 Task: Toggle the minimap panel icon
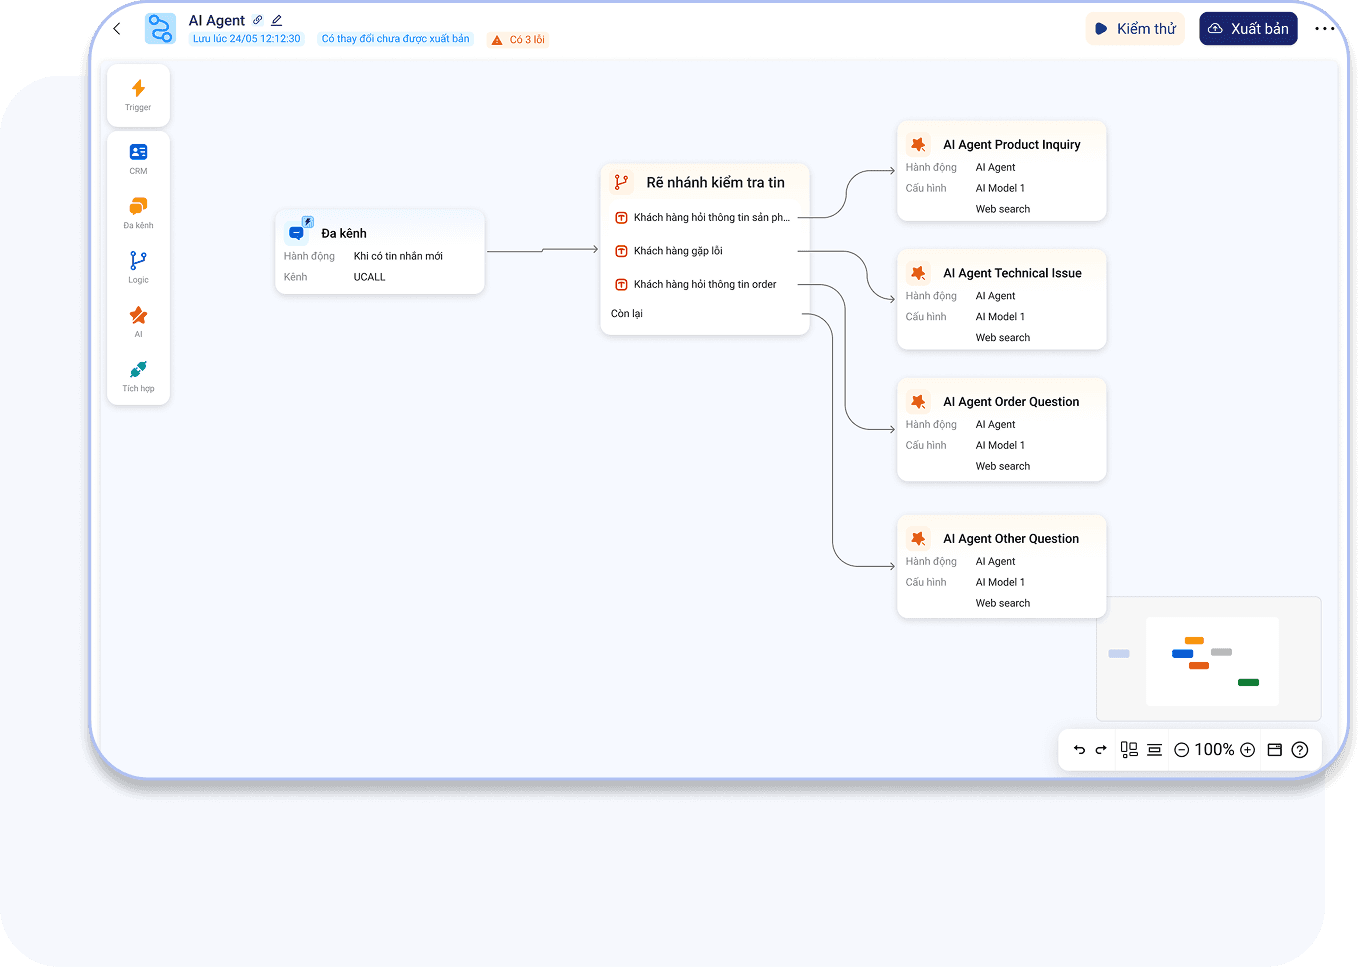tap(1275, 750)
